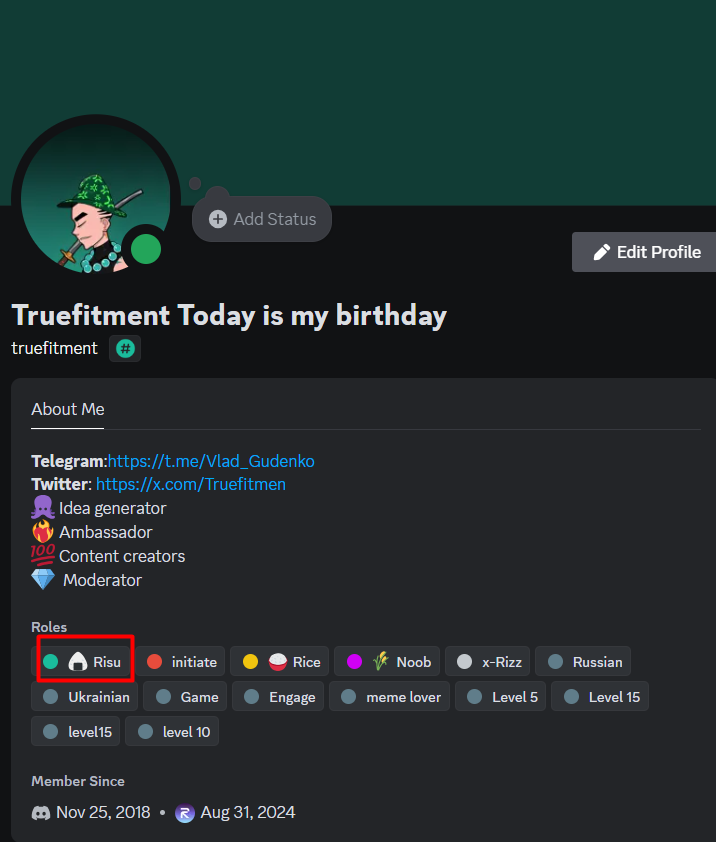This screenshot has width=716, height=842.
Task: Open the Twitter x.com/Truefitmen link
Action: coord(191,484)
